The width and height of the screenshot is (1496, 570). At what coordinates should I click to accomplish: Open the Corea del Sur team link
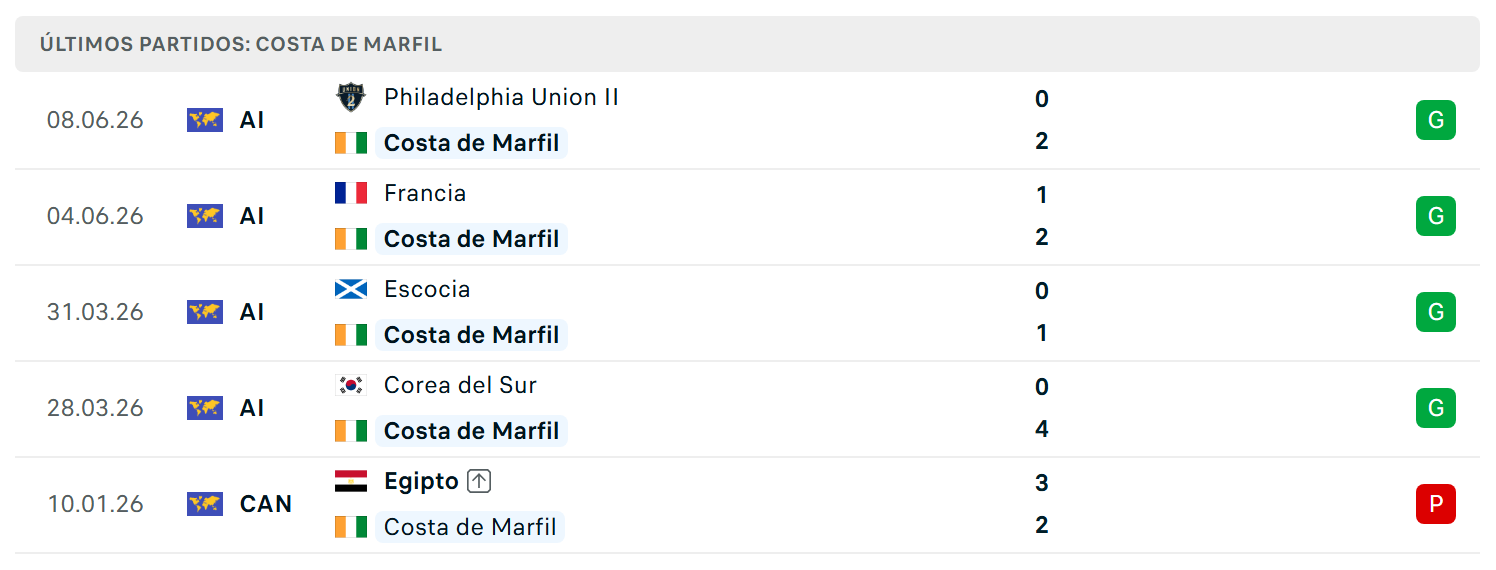coord(460,385)
